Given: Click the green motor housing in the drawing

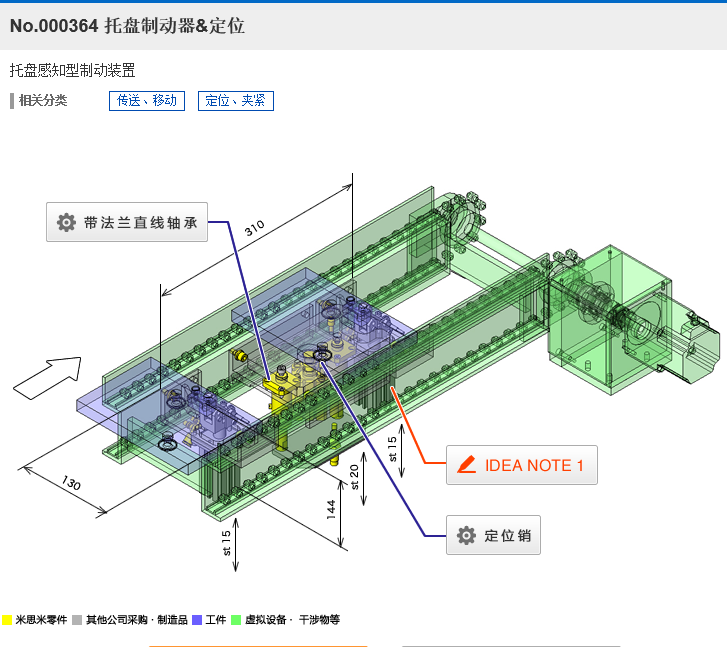Looking at the screenshot, I should [x=610, y=320].
